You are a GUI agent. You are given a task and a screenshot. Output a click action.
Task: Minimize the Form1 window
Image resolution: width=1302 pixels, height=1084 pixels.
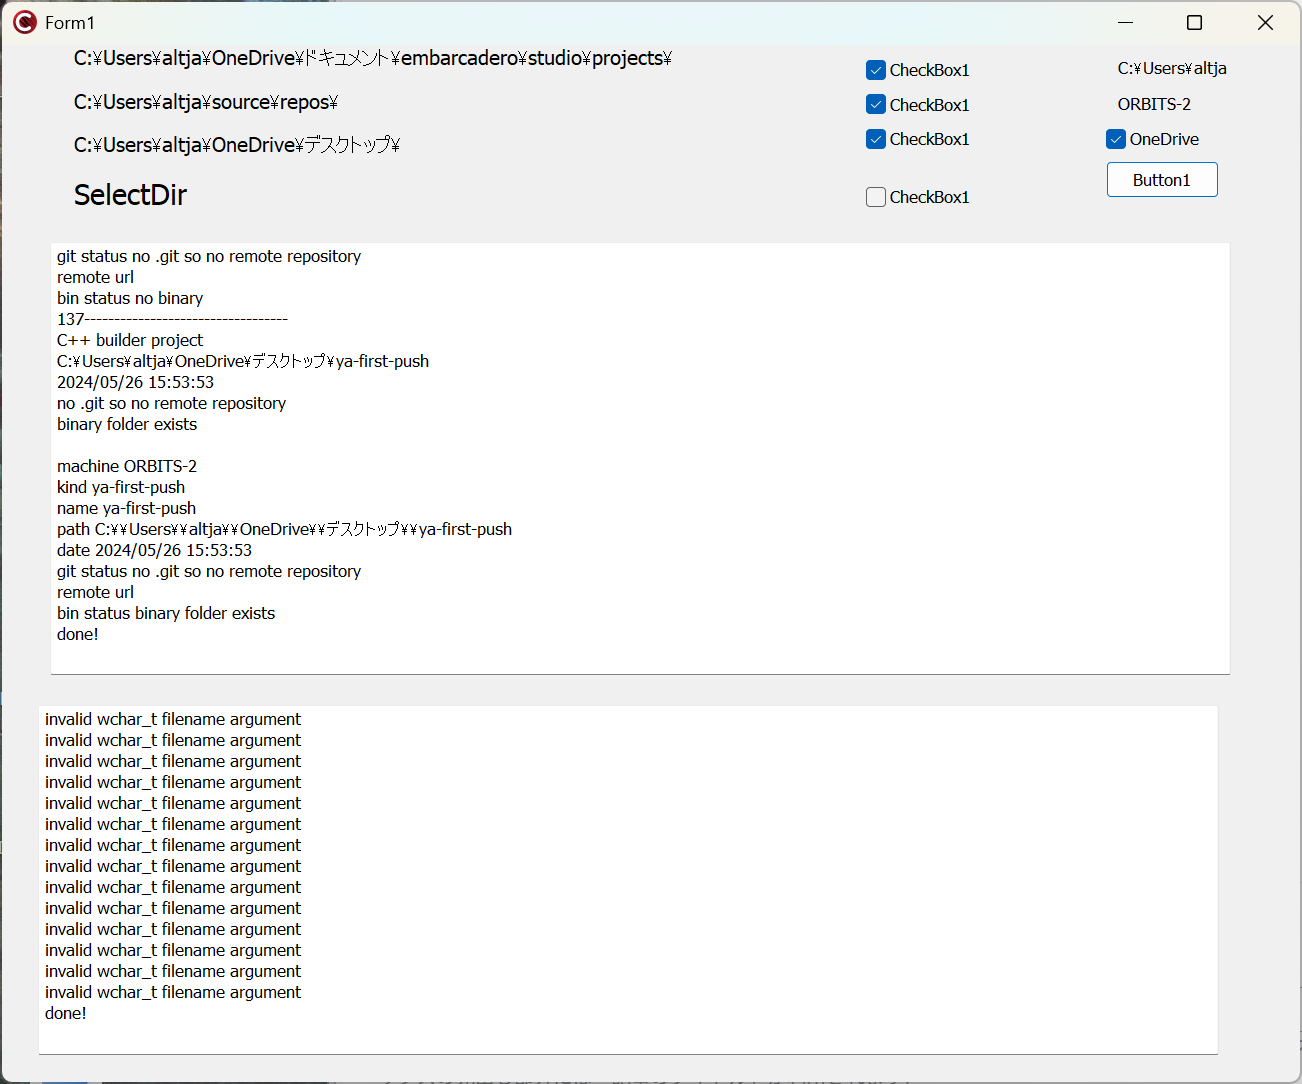coord(1125,22)
